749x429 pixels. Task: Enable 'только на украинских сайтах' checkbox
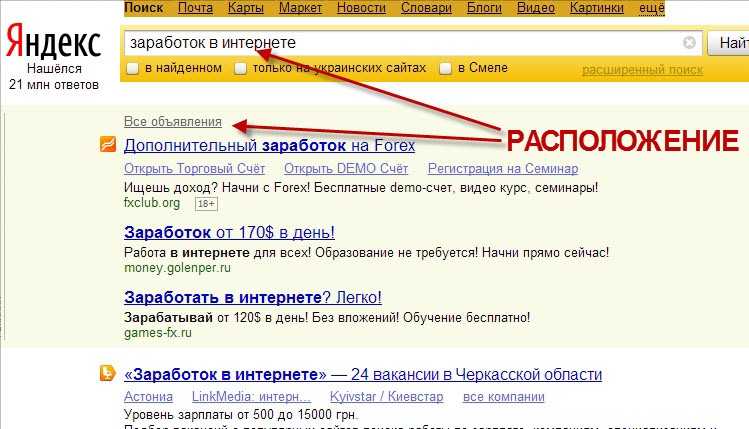pyautogui.click(x=241, y=68)
